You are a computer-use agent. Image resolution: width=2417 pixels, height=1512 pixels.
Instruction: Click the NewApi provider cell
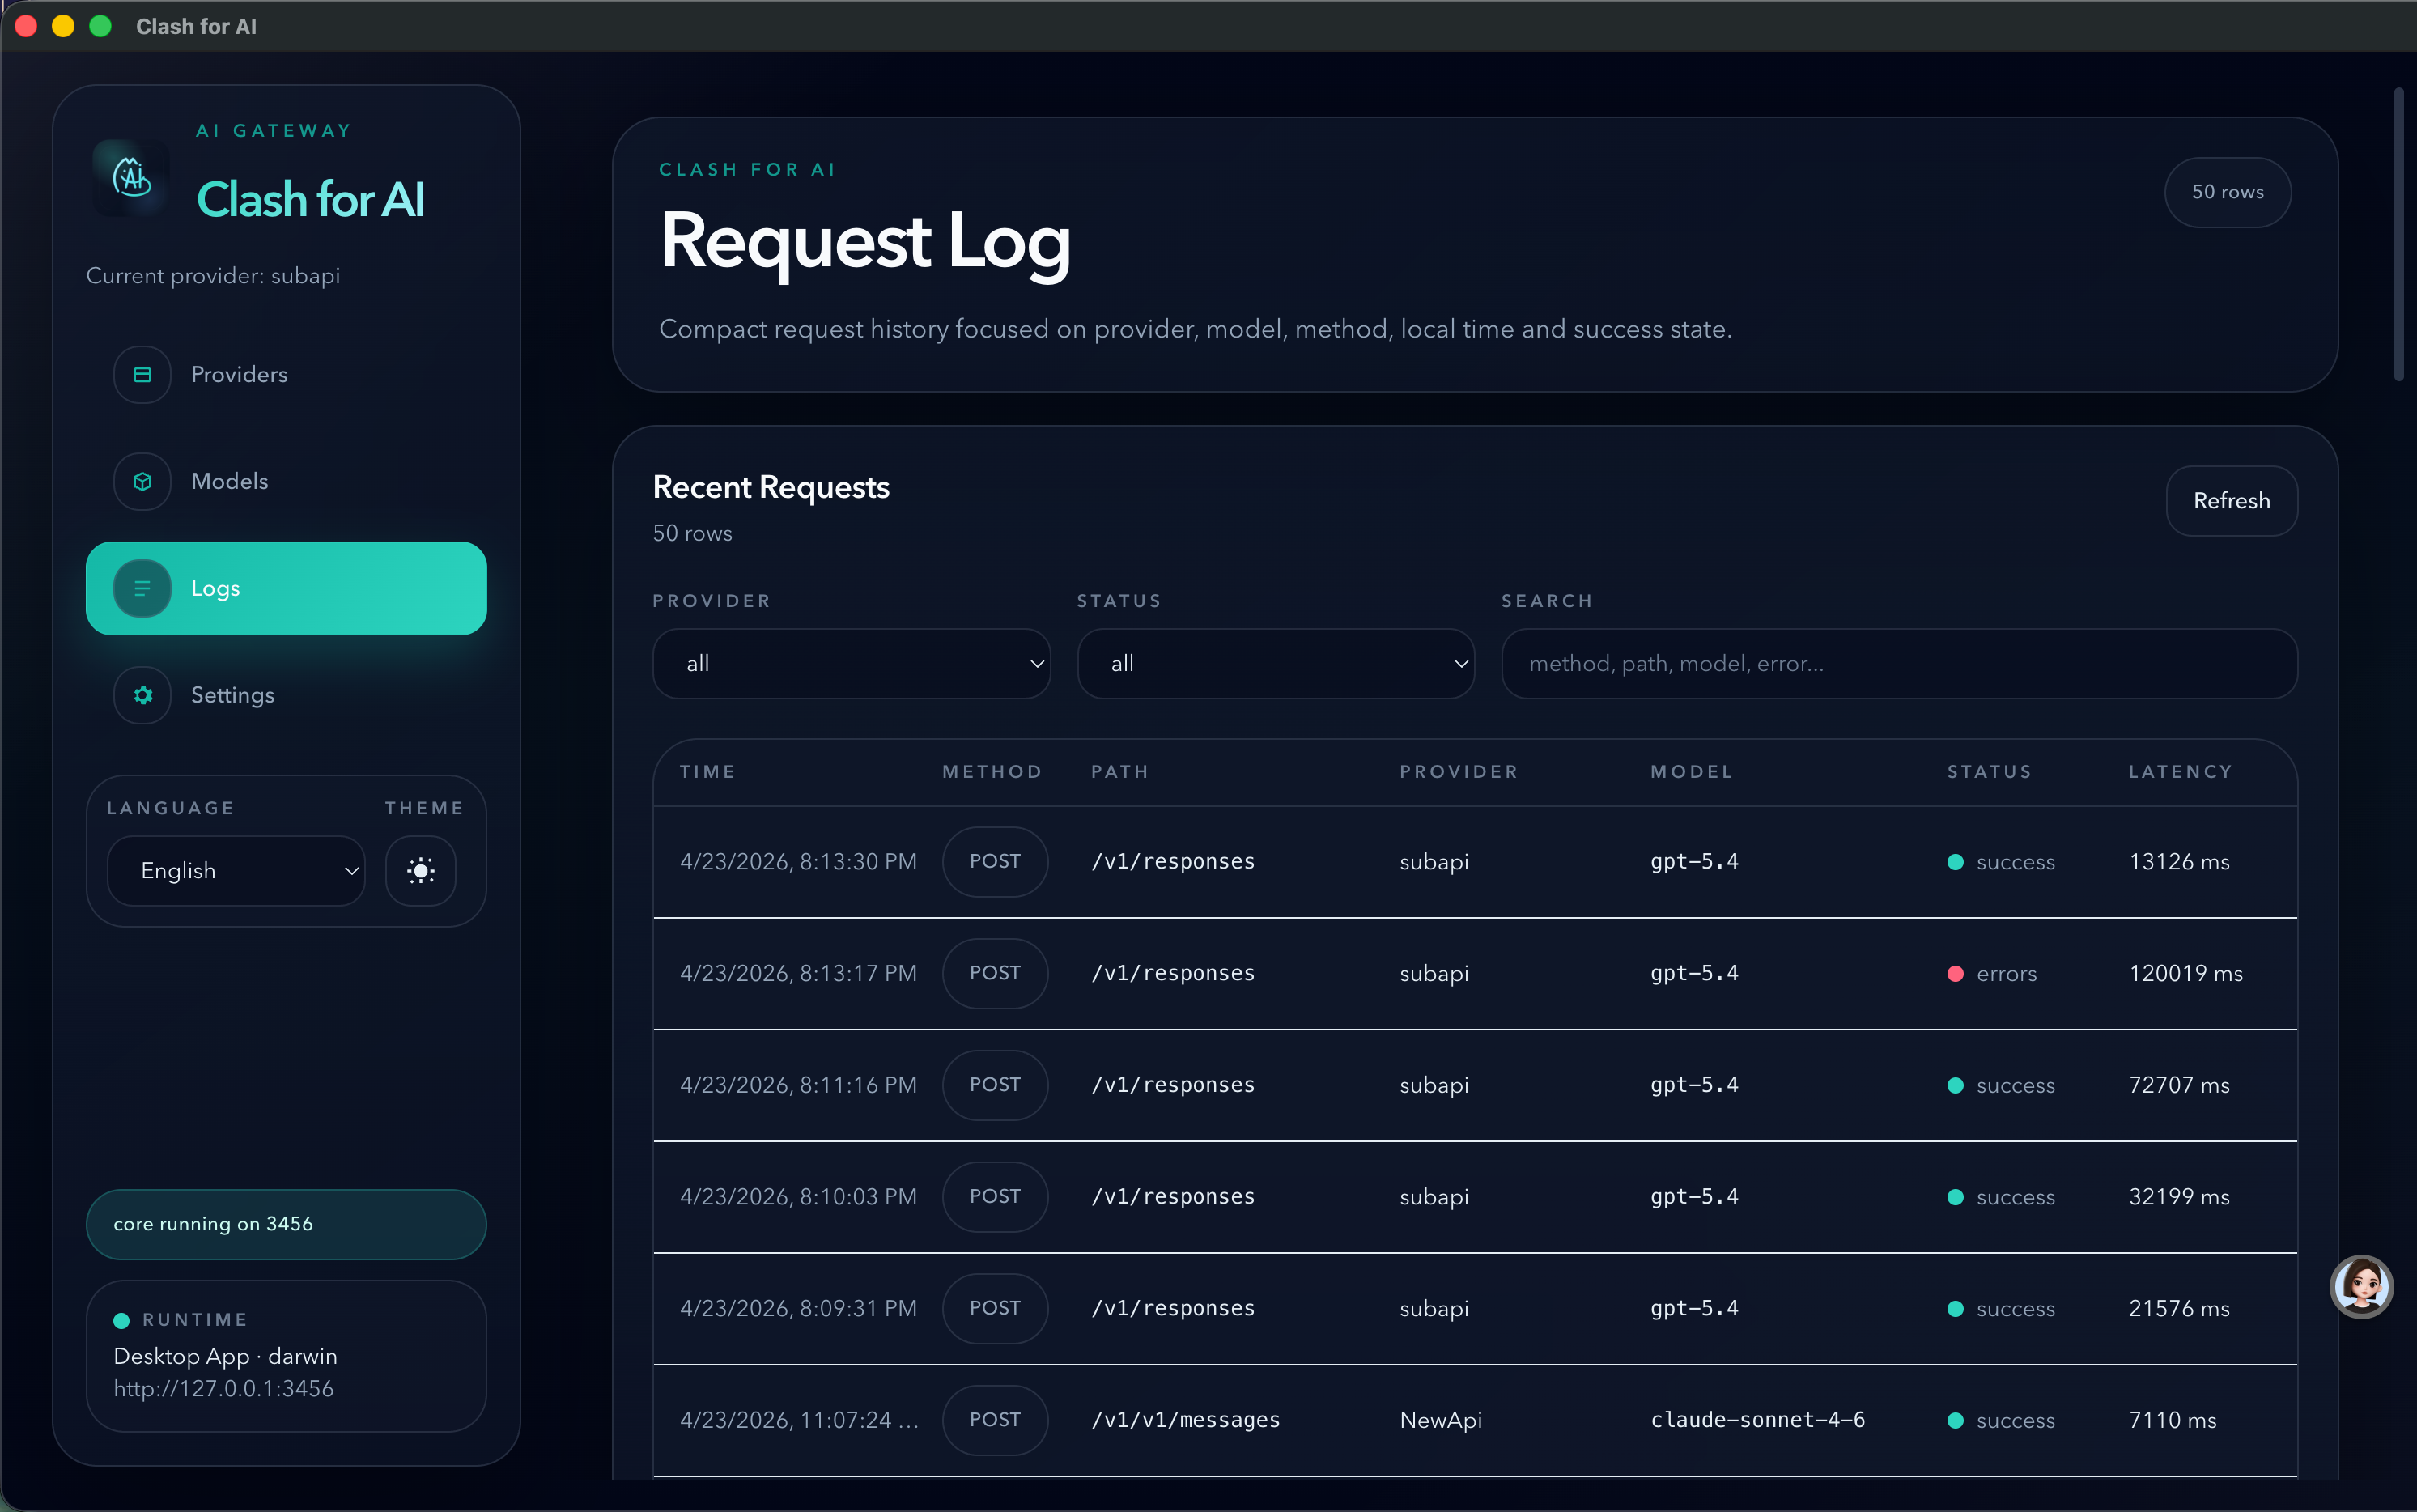click(1441, 1420)
